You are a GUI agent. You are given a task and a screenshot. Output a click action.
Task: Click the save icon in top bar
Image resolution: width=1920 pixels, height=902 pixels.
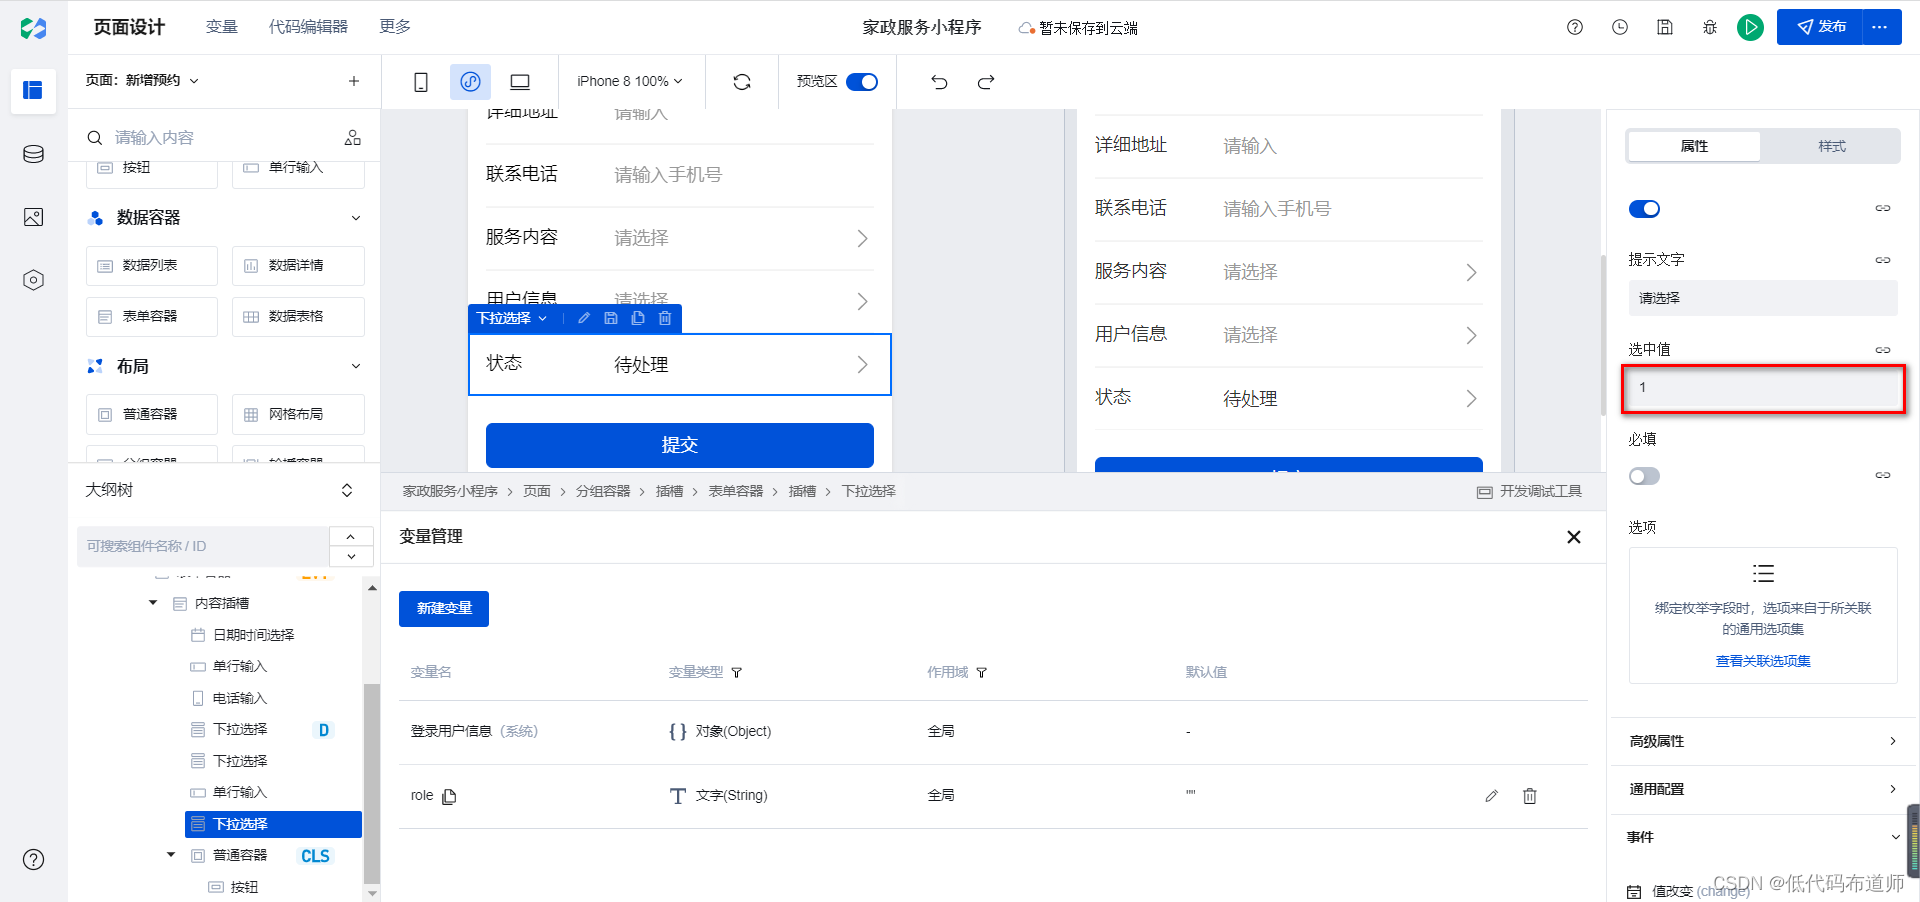[x=1665, y=27]
